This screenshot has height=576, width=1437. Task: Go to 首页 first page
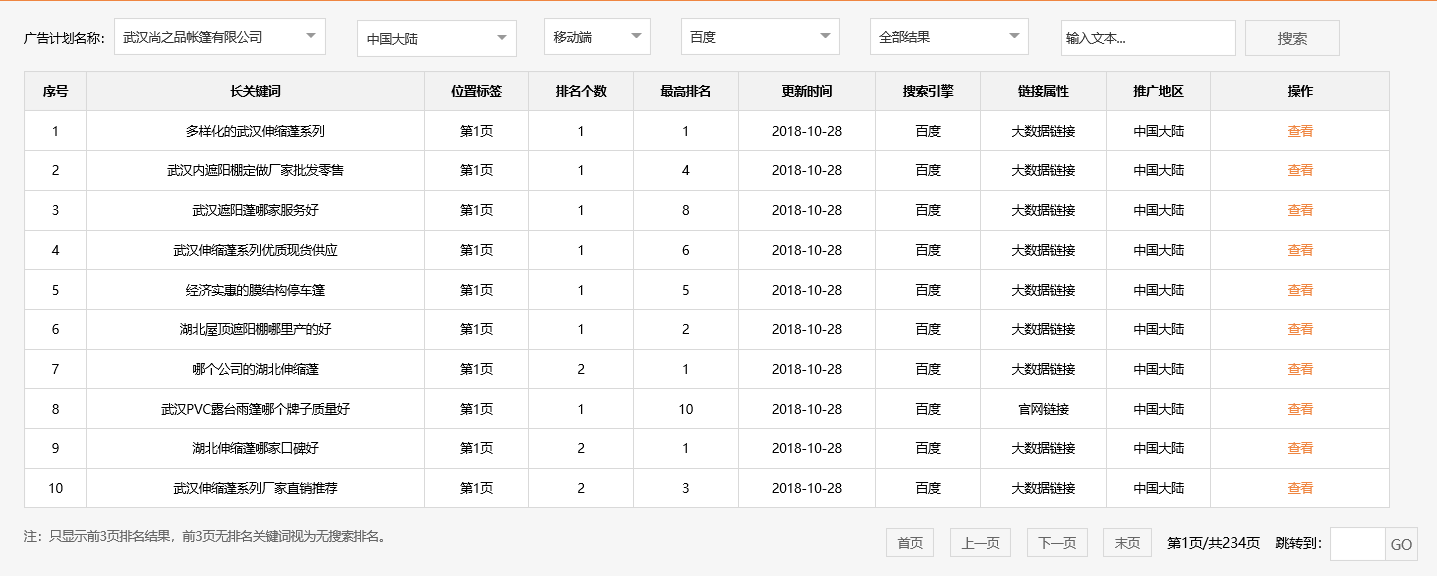pos(909,543)
